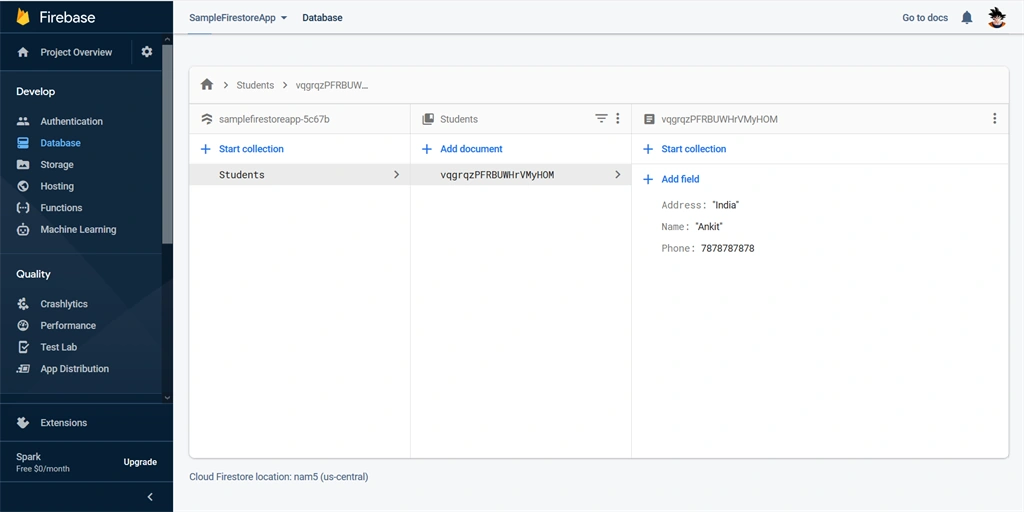Expand the Students collection row chevron
The image size is (1024, 512).
tap(396, 174)
